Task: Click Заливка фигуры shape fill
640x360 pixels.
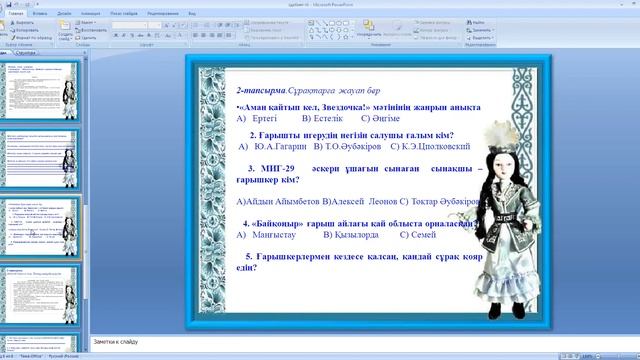Action: pos(432,22)
